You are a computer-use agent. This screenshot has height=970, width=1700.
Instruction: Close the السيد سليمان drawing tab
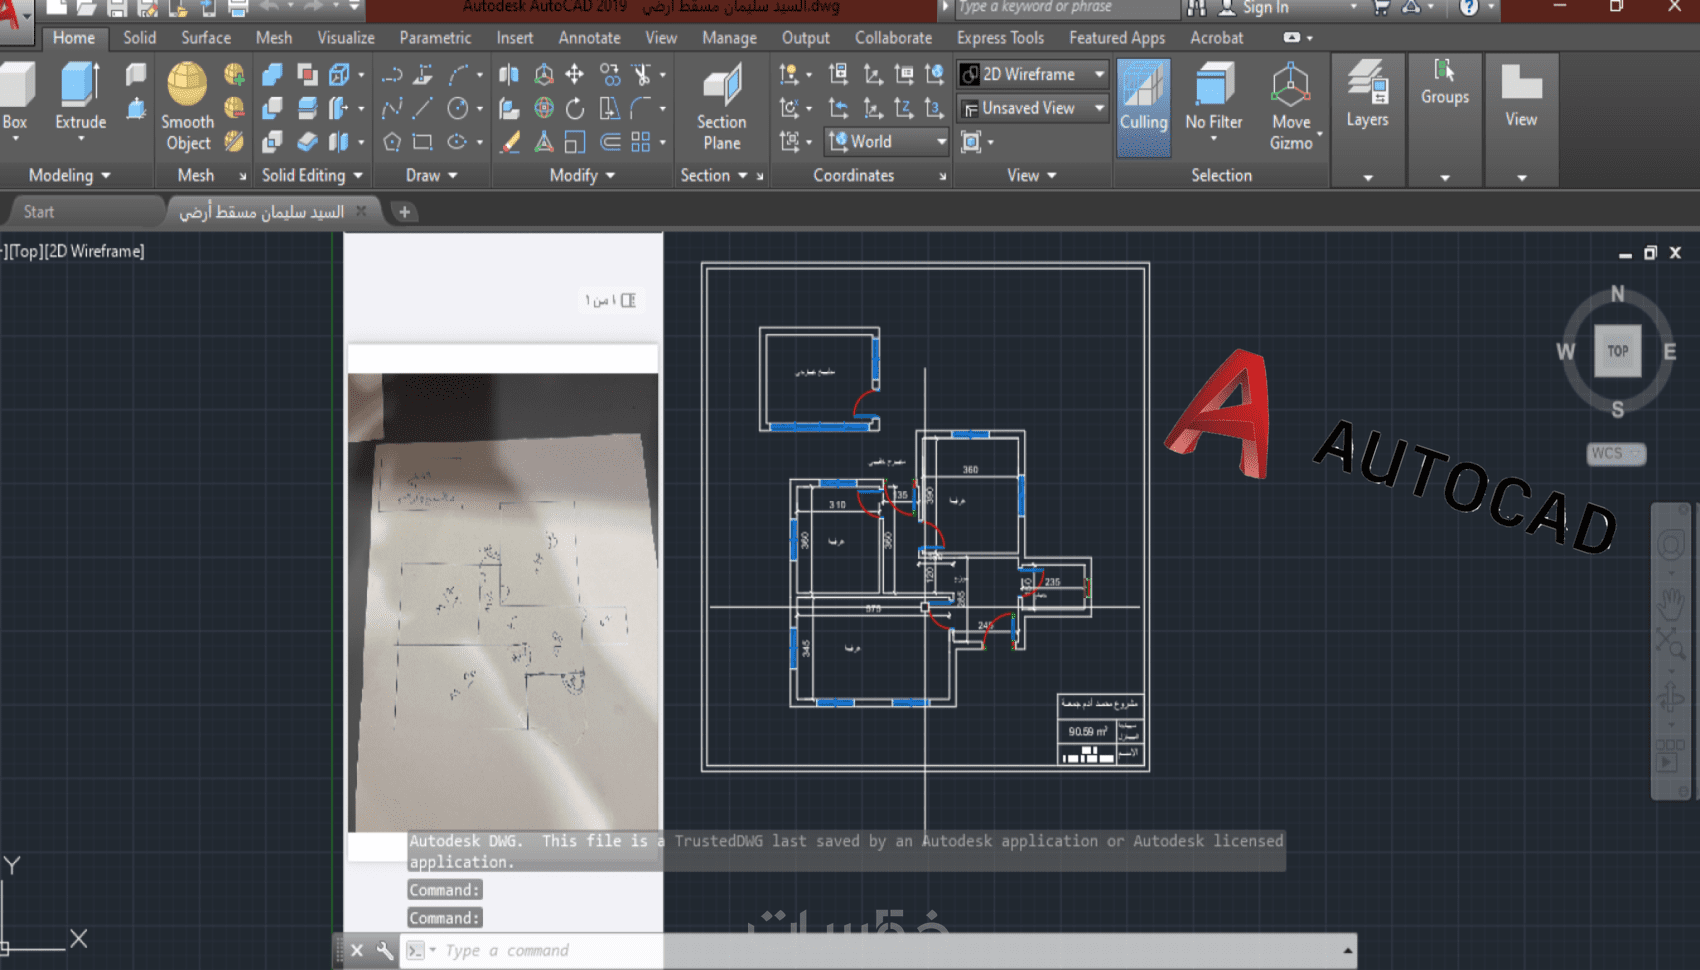point(361,211)
